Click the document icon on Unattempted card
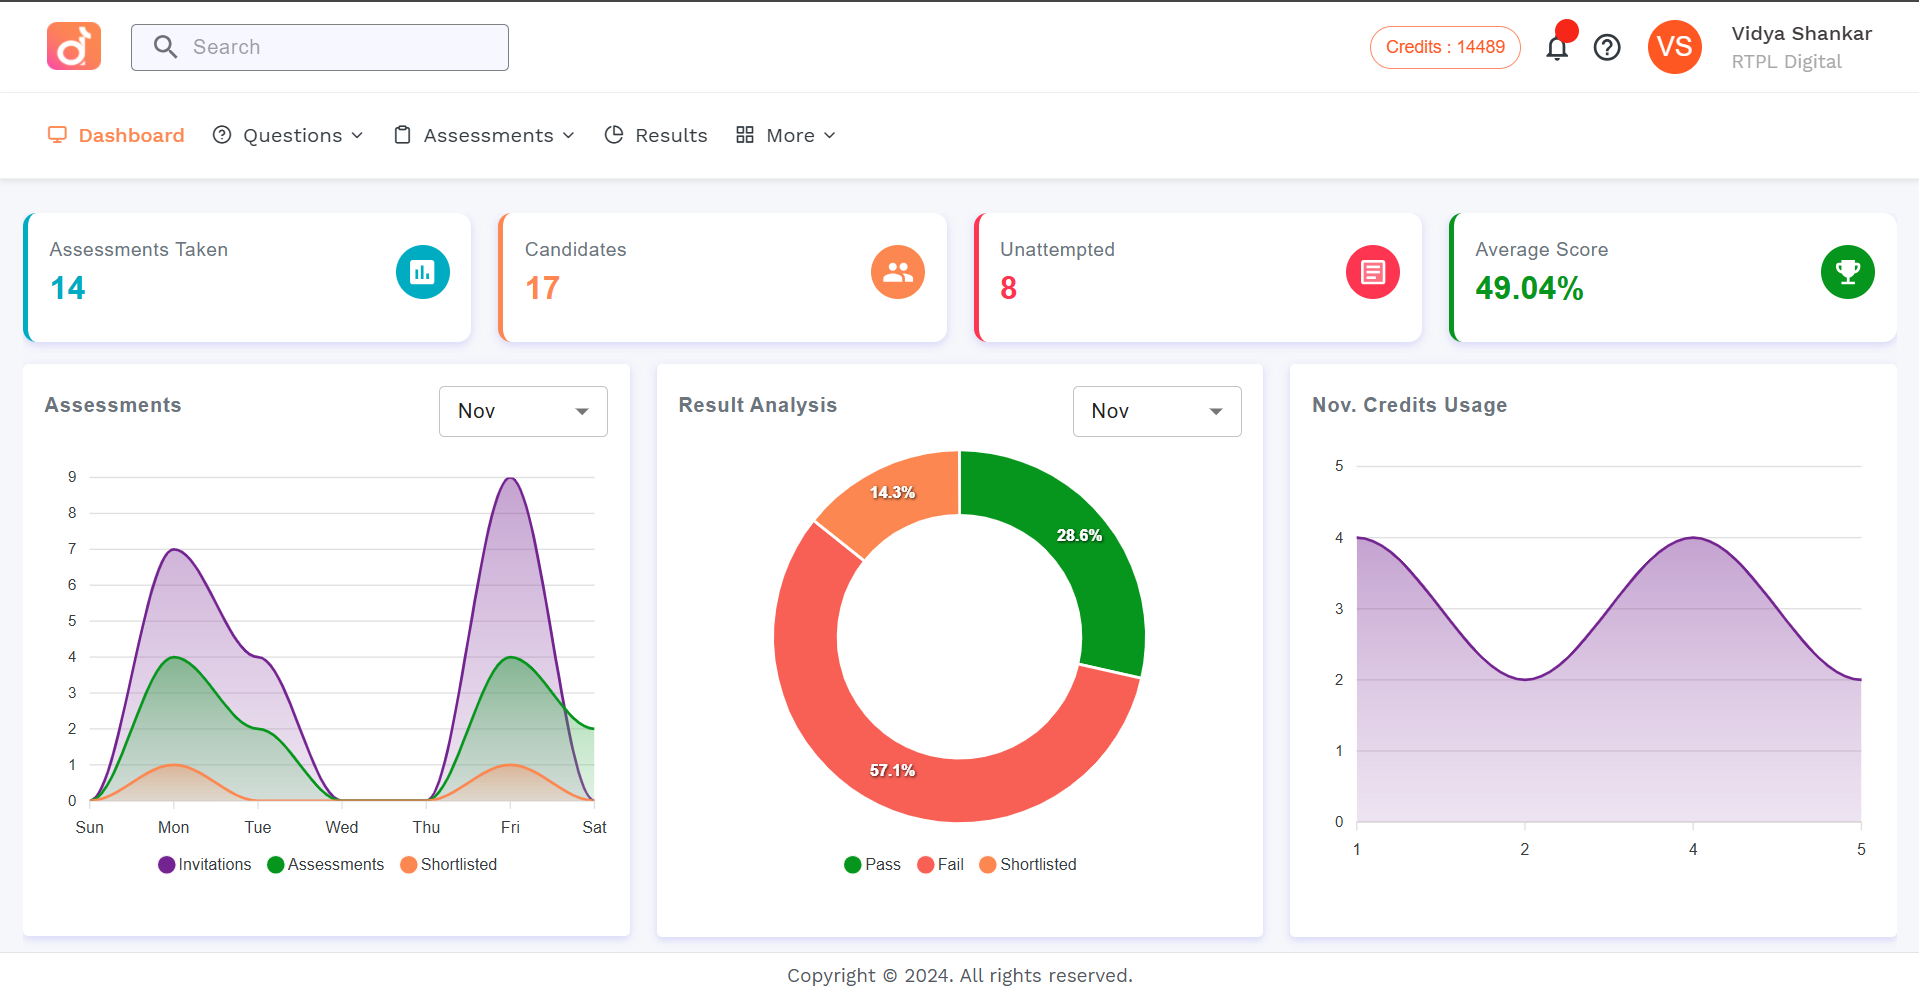1919x999 pixels. 1372,271
